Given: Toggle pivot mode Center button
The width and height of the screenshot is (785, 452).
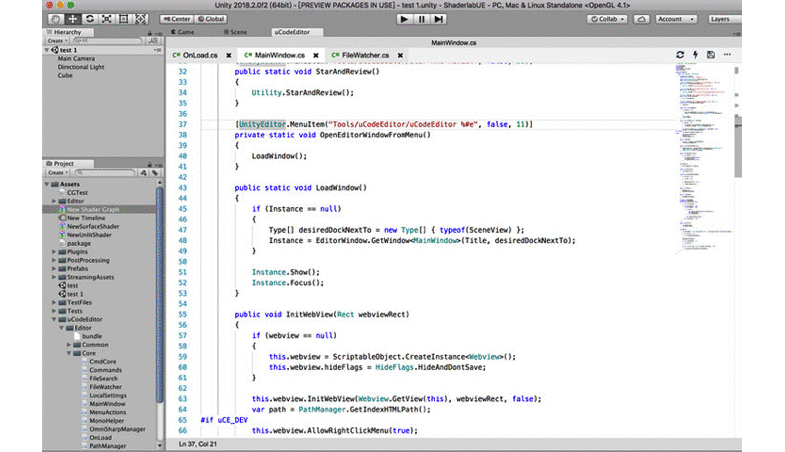Looking at the screenshot, I should [x=177, y=19].
